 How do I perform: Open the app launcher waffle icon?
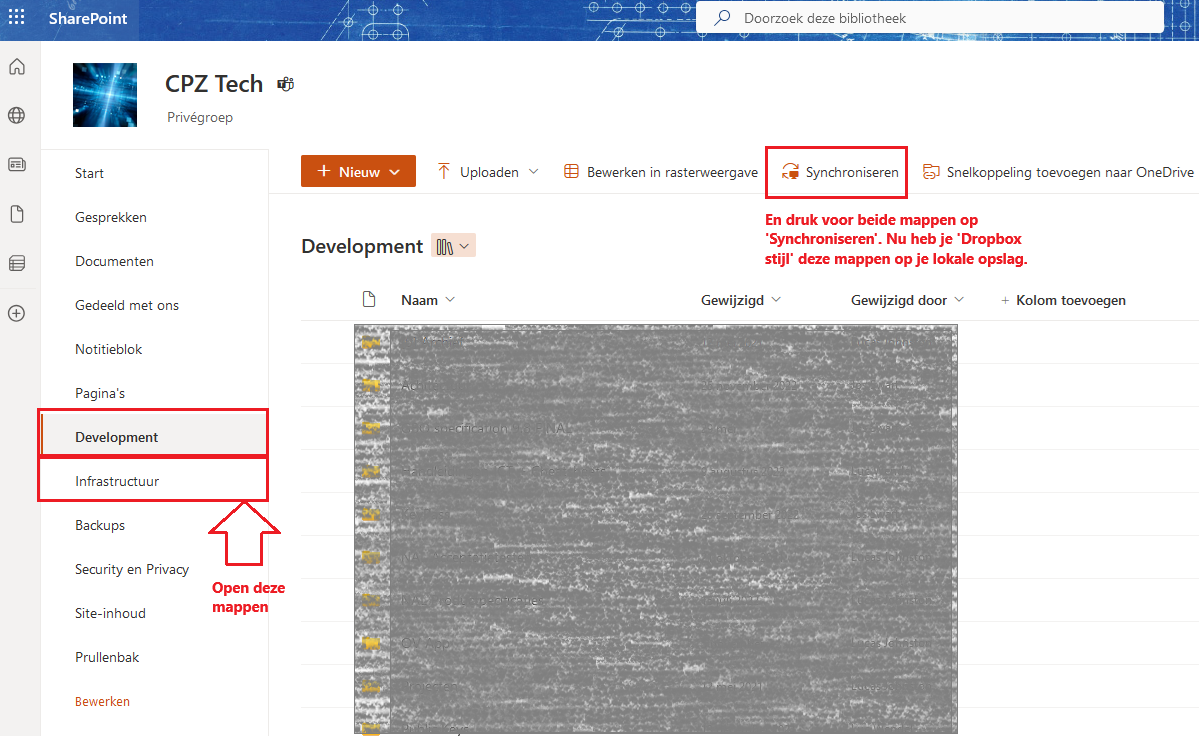[17, 18]
